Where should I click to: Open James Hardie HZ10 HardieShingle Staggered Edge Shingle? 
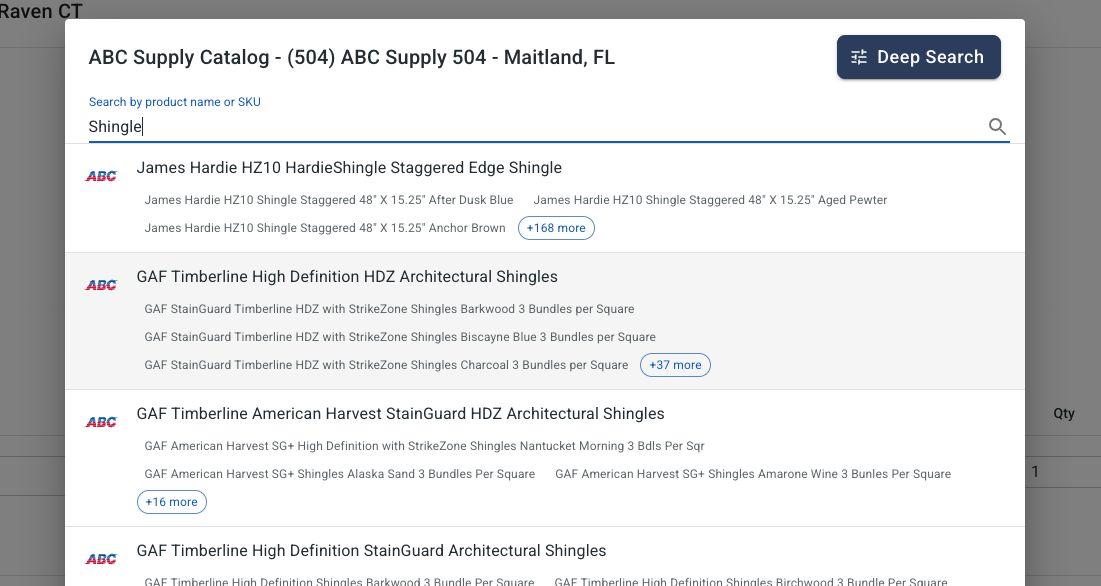click(x=349, y=168)
